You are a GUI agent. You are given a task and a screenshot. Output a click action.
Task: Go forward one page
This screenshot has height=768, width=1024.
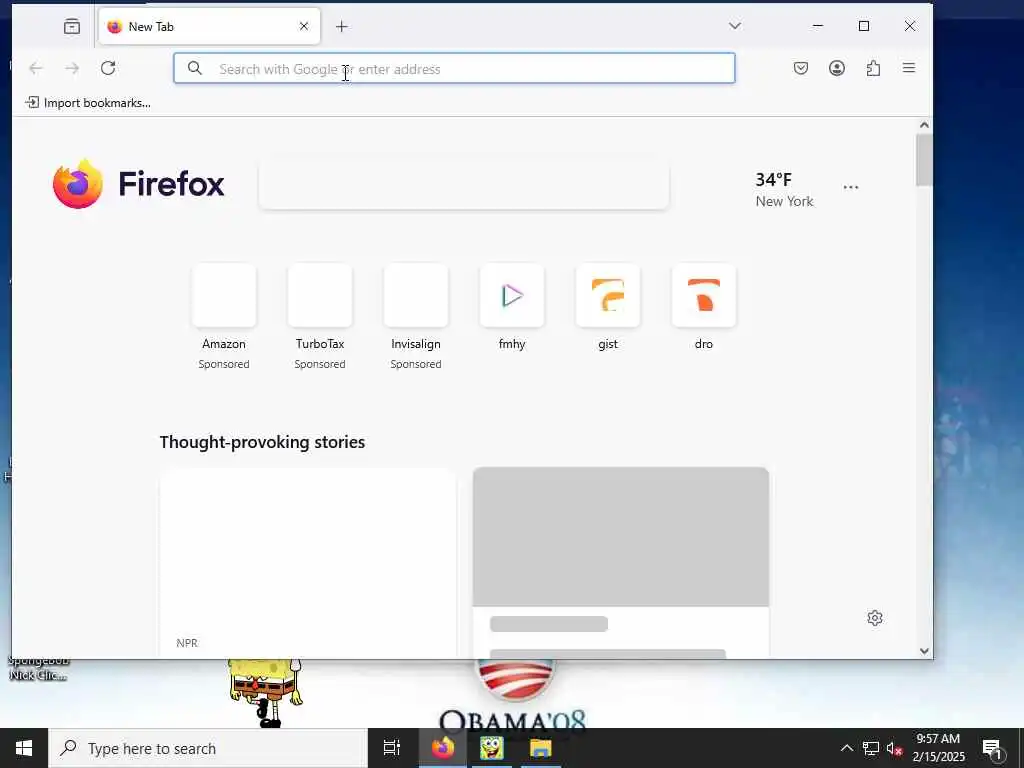click(x=72, y=68)
